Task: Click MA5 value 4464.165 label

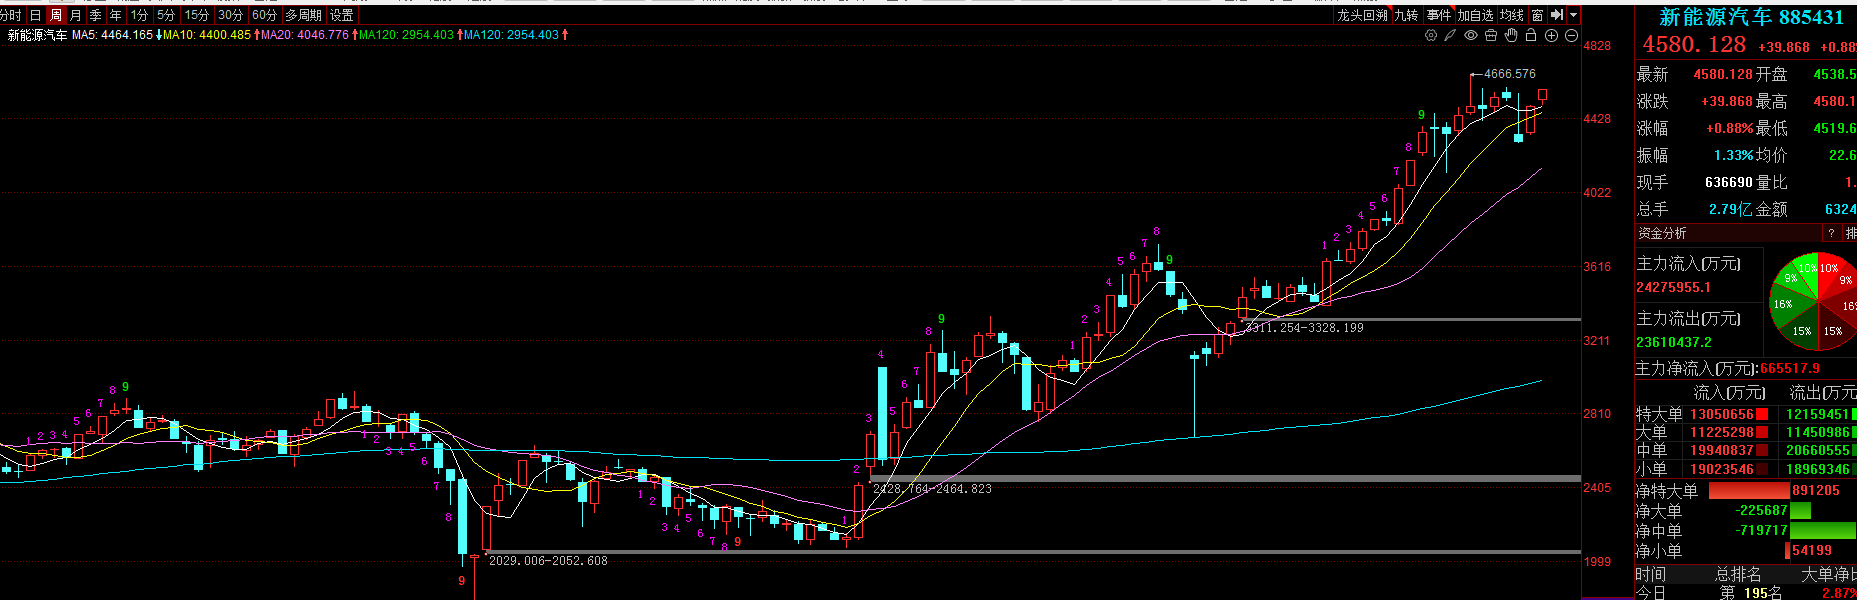Action: tap(112, 35)
